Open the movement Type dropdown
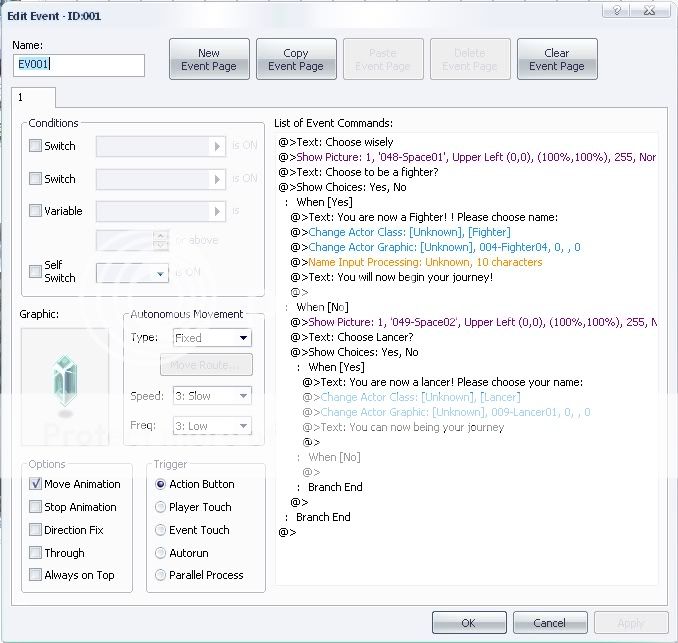 click(x=211, y=338)
